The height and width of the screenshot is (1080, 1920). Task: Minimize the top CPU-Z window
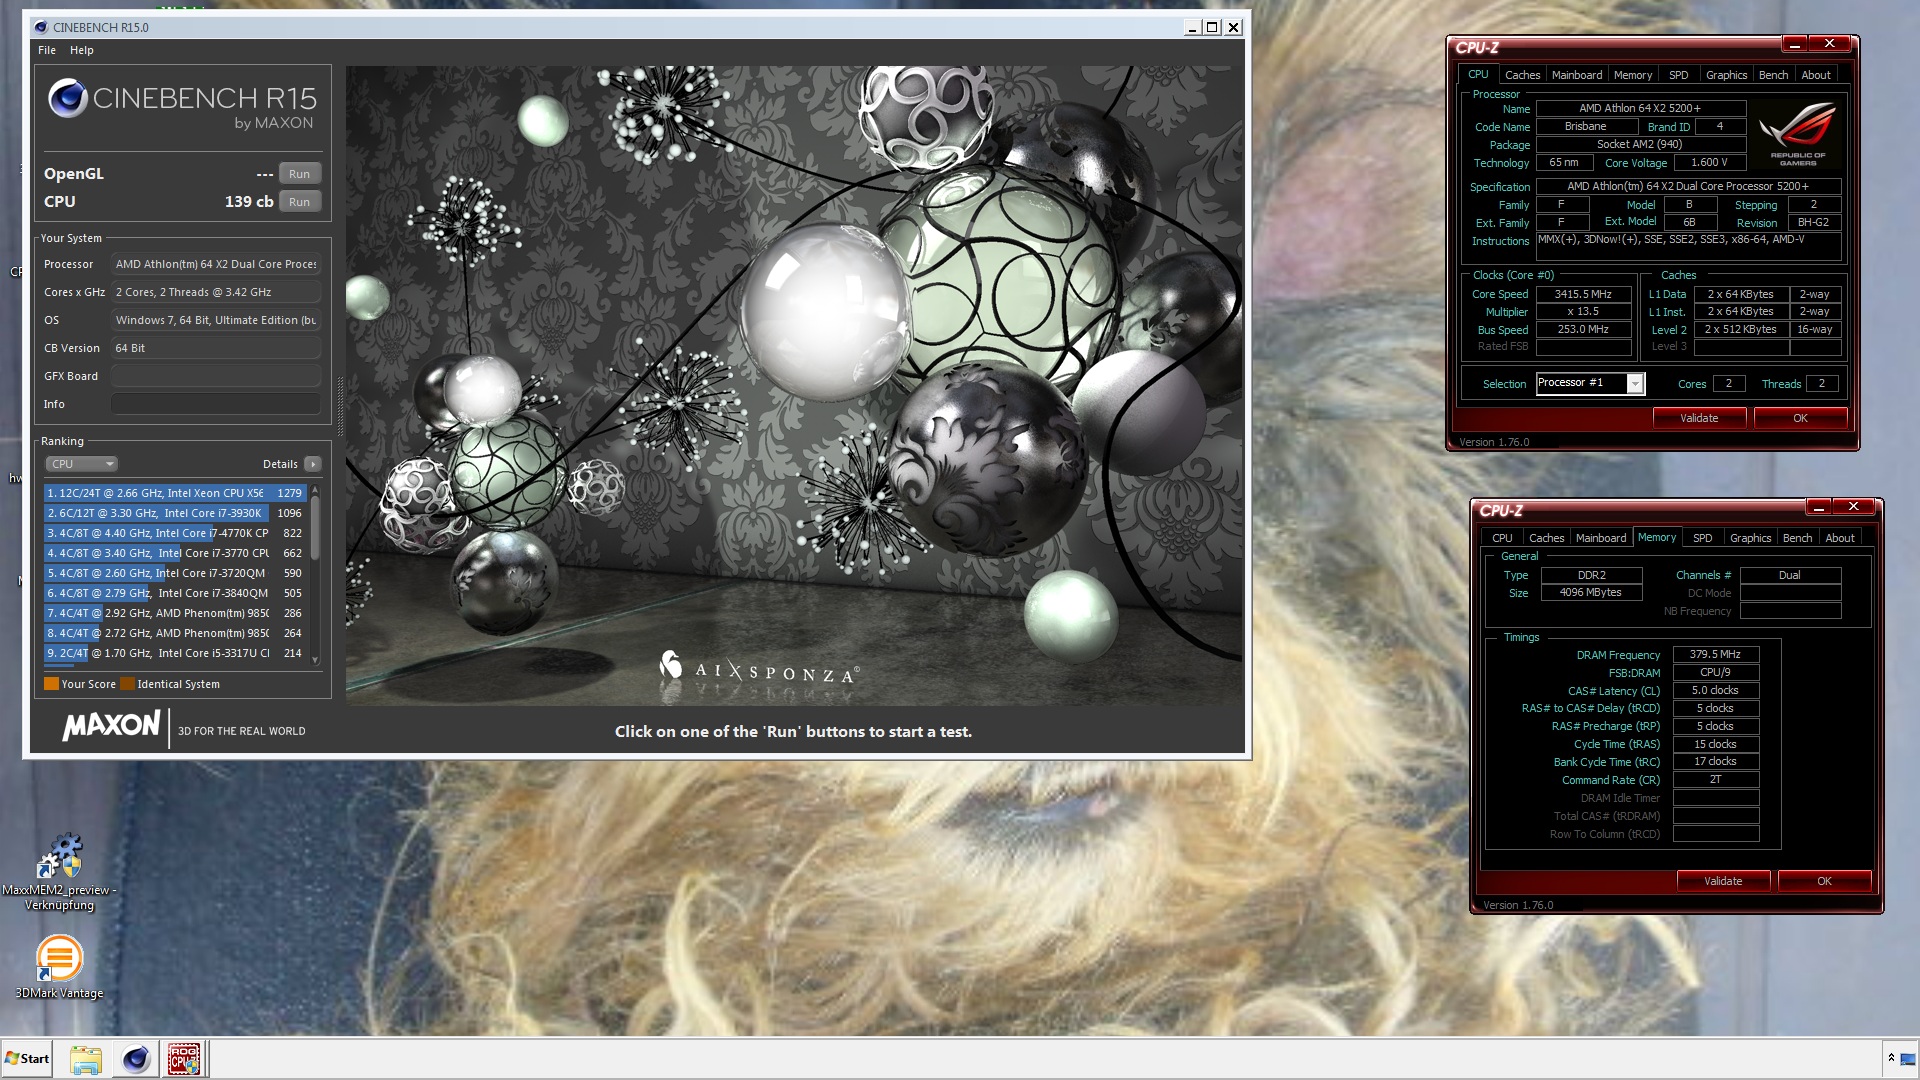tap(1795, 44)
